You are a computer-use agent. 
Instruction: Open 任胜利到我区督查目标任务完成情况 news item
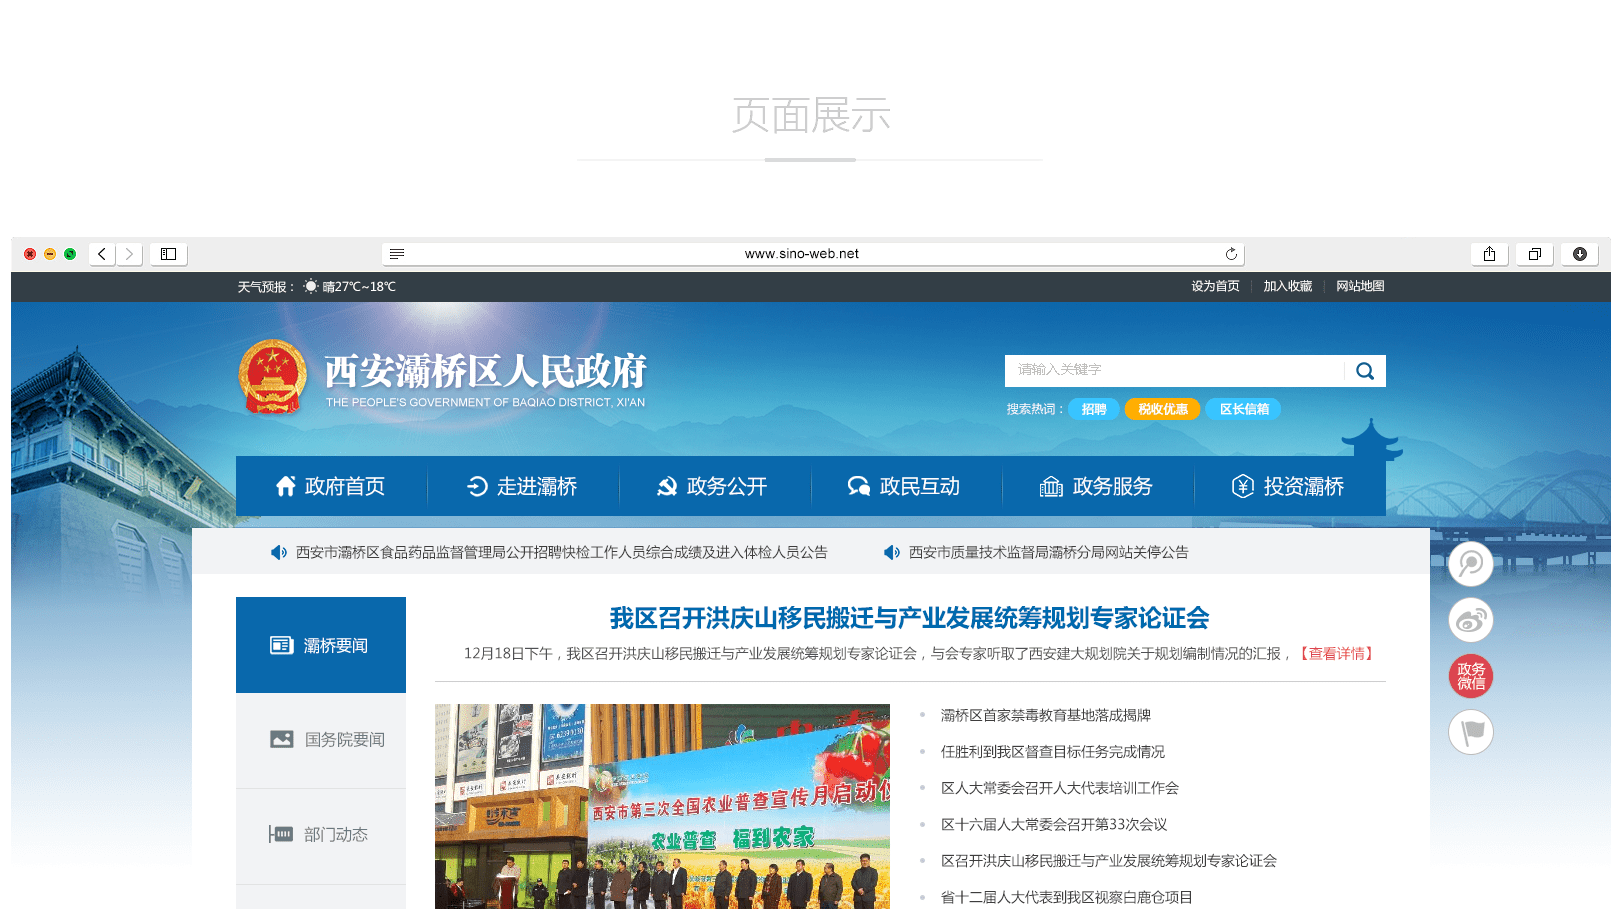click(x=1053, y=751)
